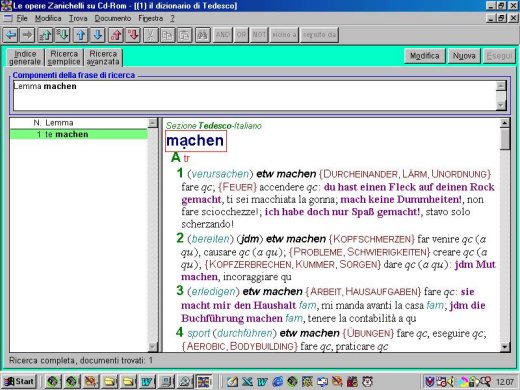Viewport: 520px width, 390px height.
Task: Click the 'seguito da' operator button
Action: coord(319,35)
